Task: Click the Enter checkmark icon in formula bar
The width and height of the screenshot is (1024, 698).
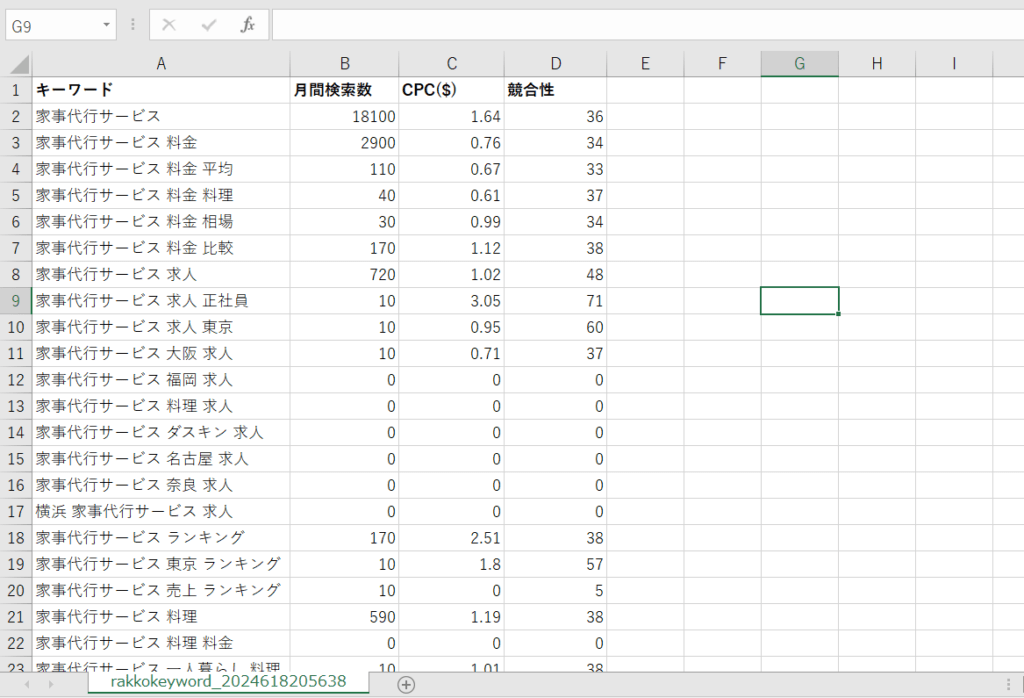Action: pyautogui.click(x=208, y=25)
